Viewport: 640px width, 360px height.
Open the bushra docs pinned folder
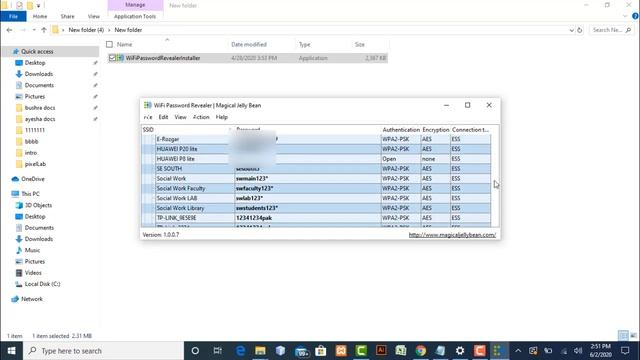pos(40,108)
